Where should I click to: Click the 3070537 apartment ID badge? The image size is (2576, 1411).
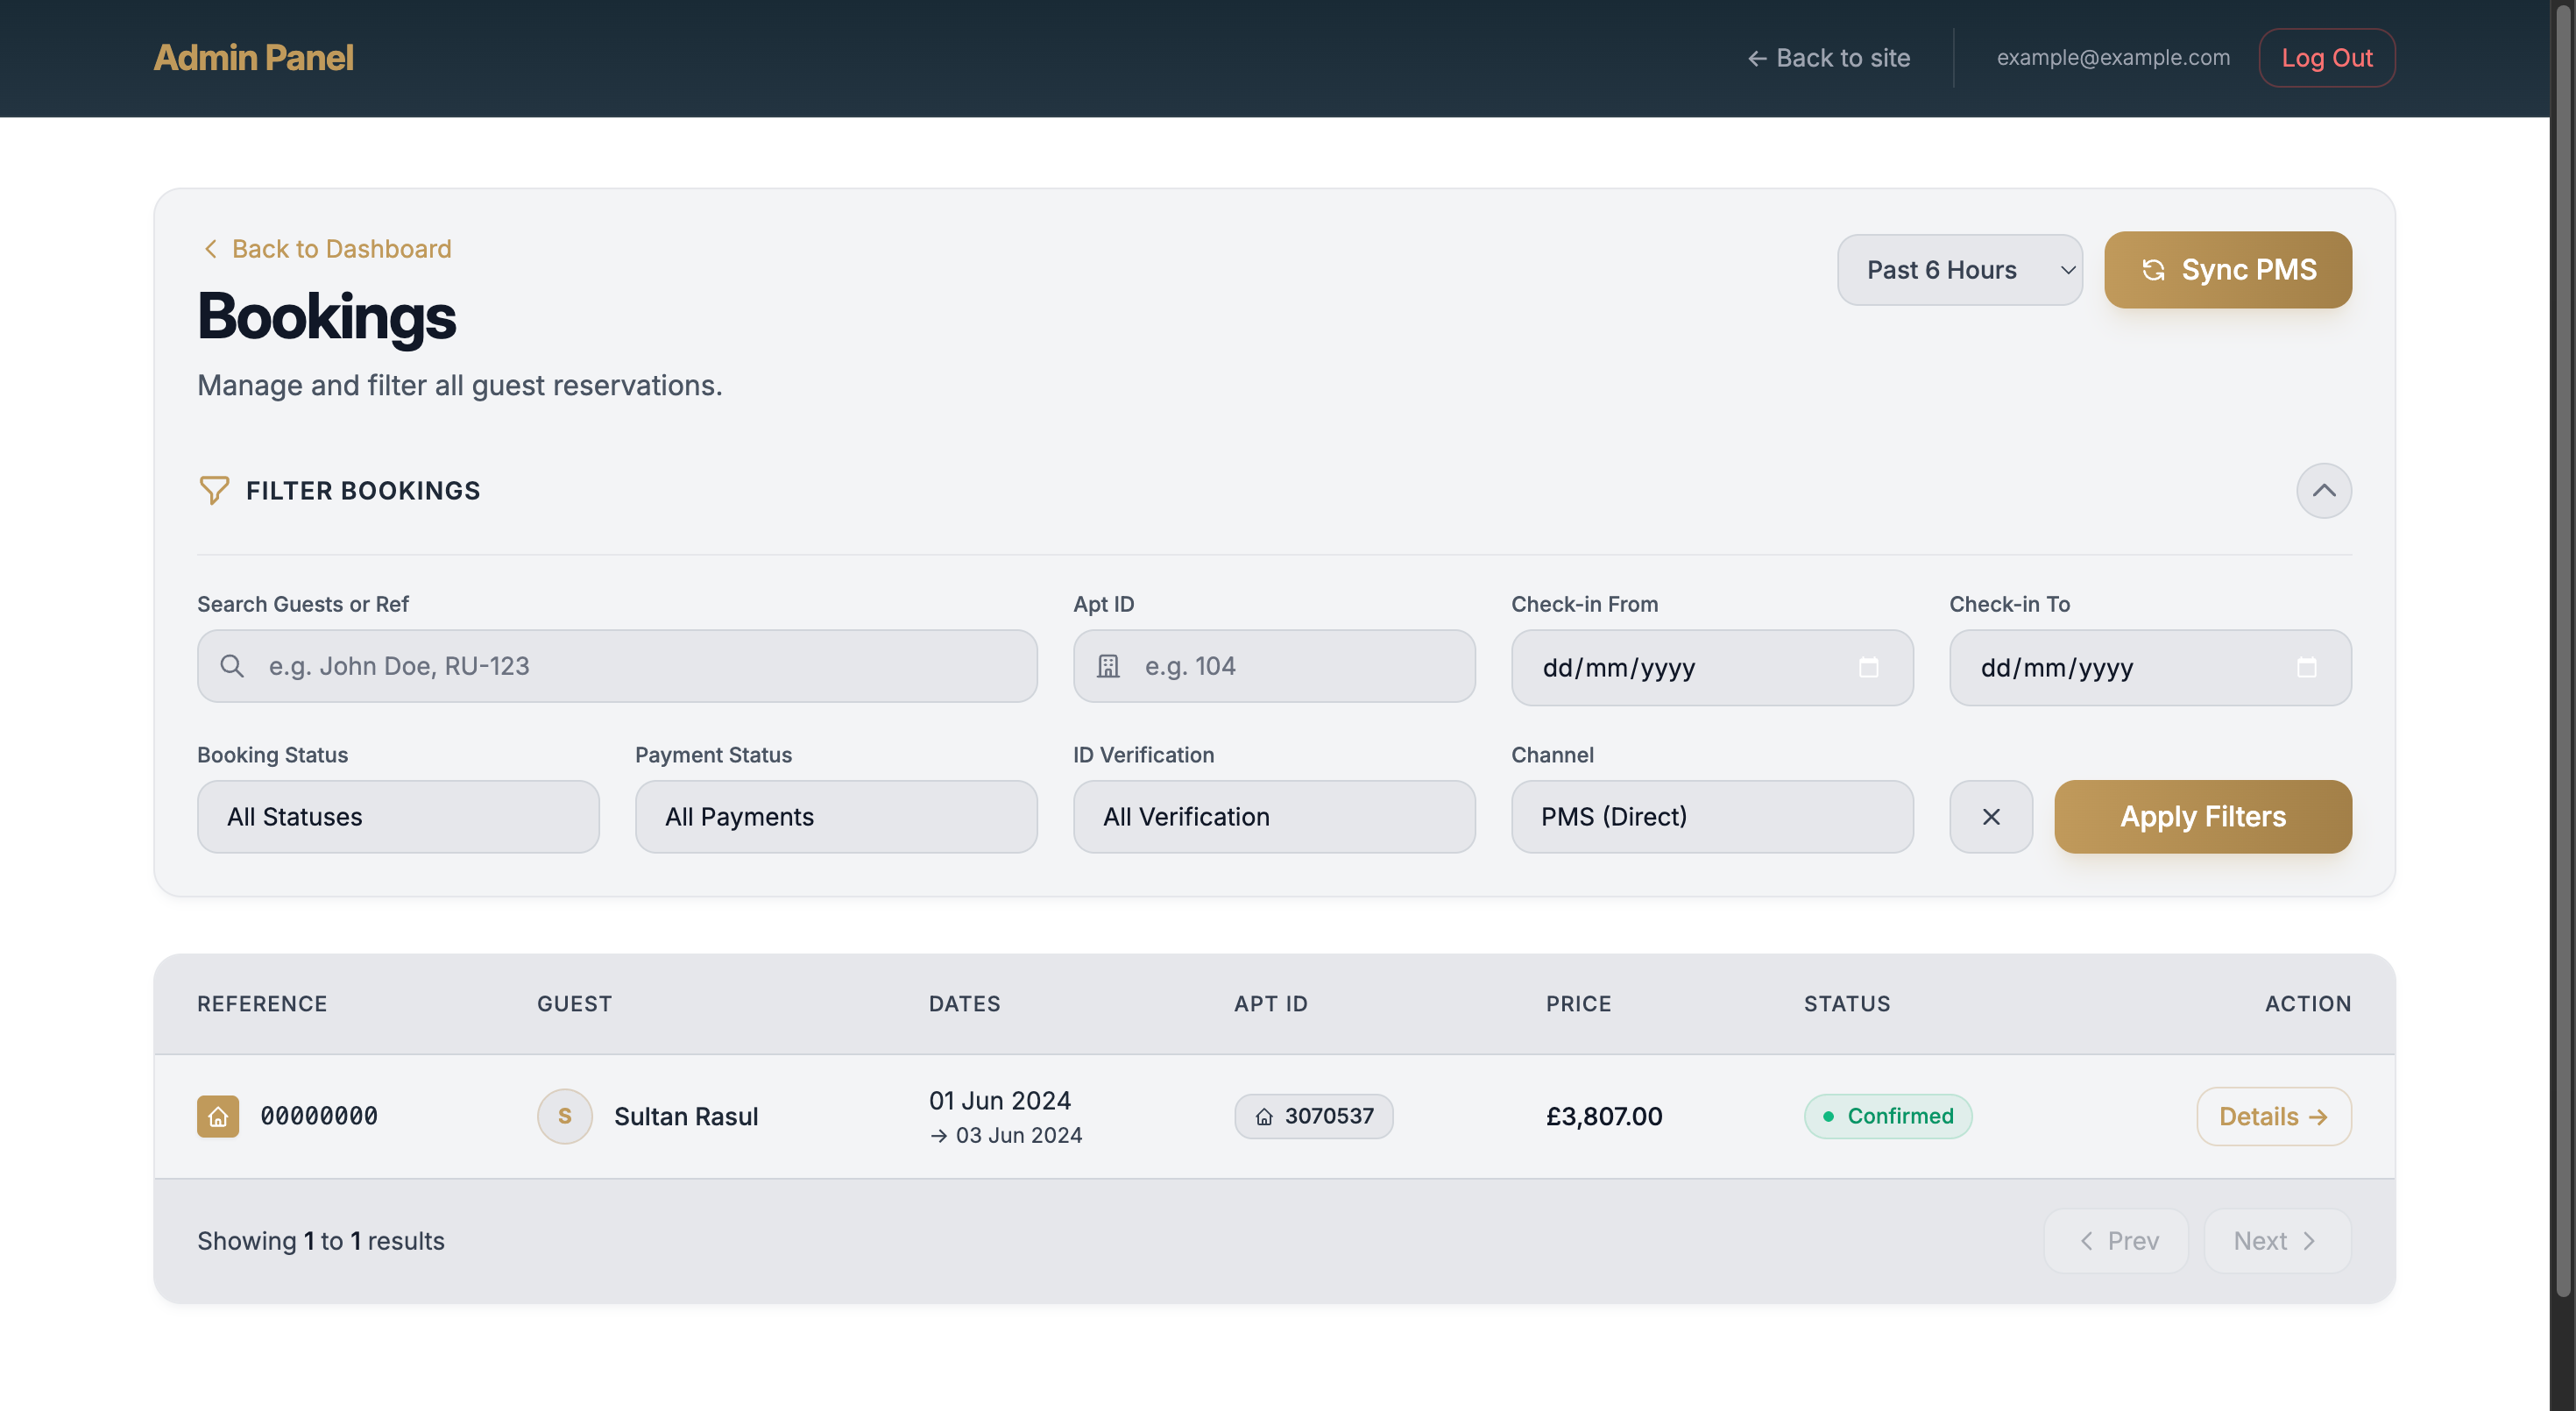pyautogui.click(x=1314, y=1116)
